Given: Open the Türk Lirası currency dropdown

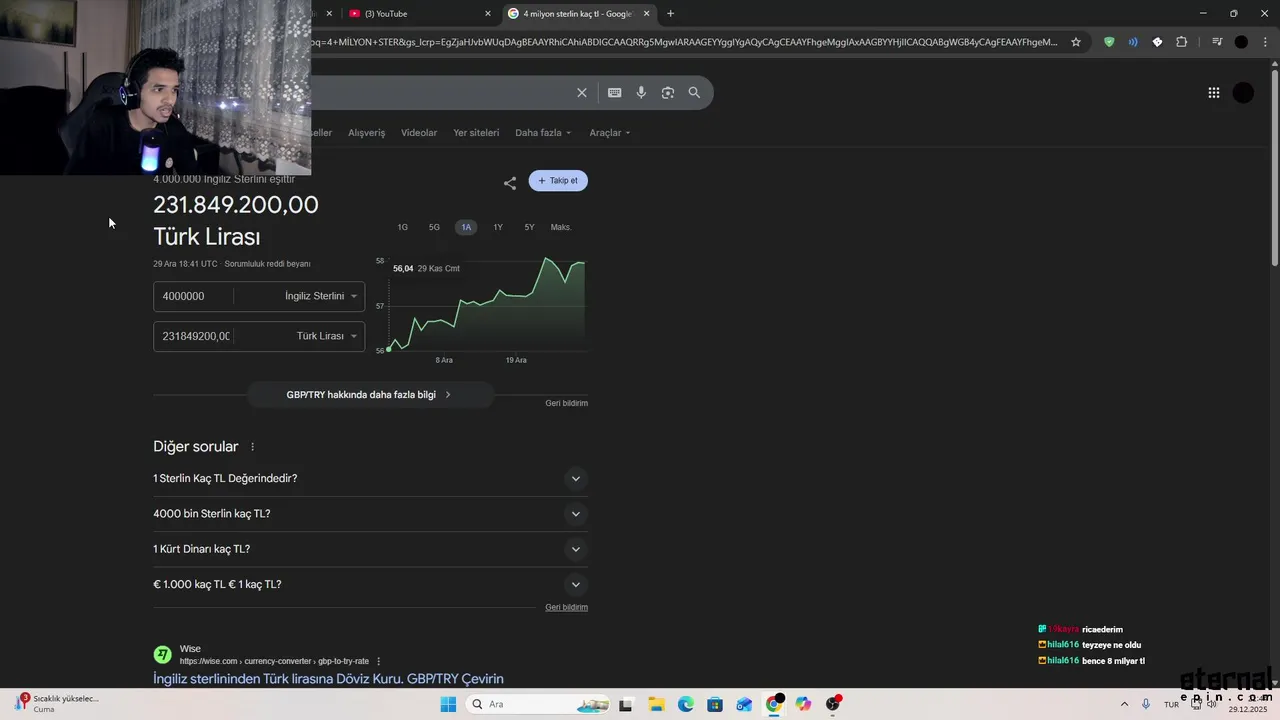Looking at the screenshot, I should [326, 336].
